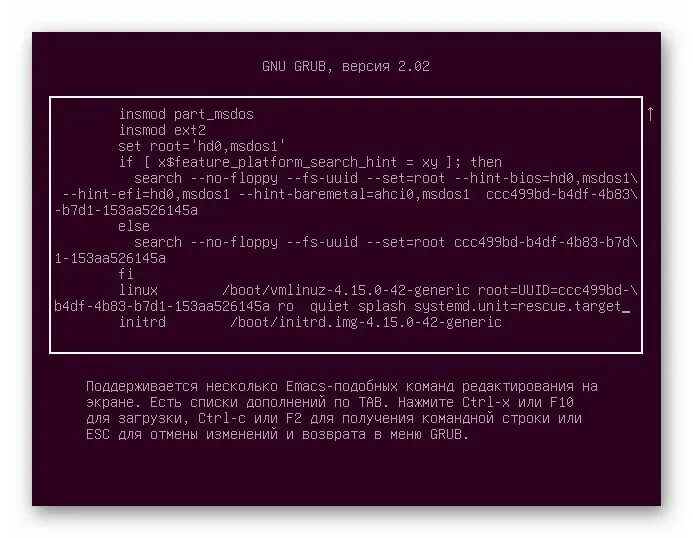Viewport: 693px width, 538px height.
Task: Click the 'linux' command word
Action: tap(138, 290)
